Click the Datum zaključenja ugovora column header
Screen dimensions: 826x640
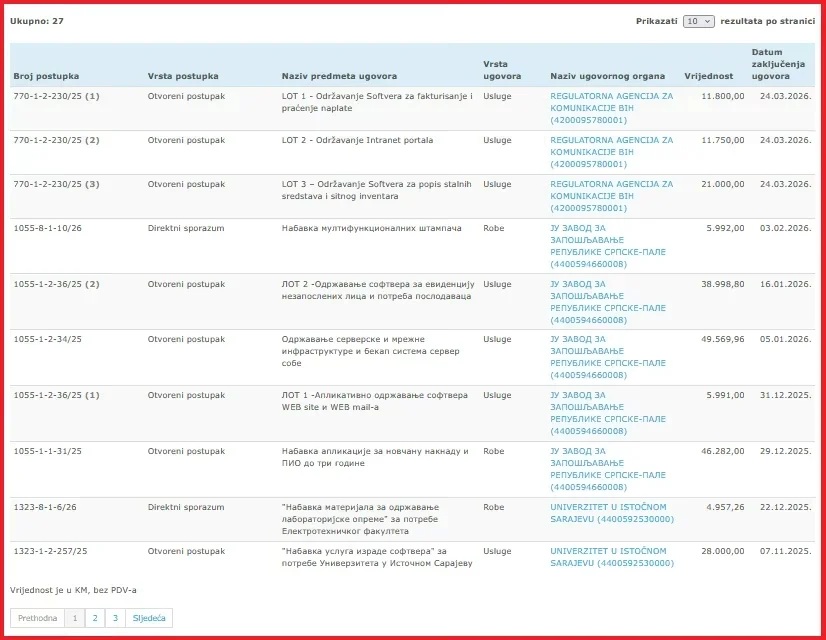[778, 64]
